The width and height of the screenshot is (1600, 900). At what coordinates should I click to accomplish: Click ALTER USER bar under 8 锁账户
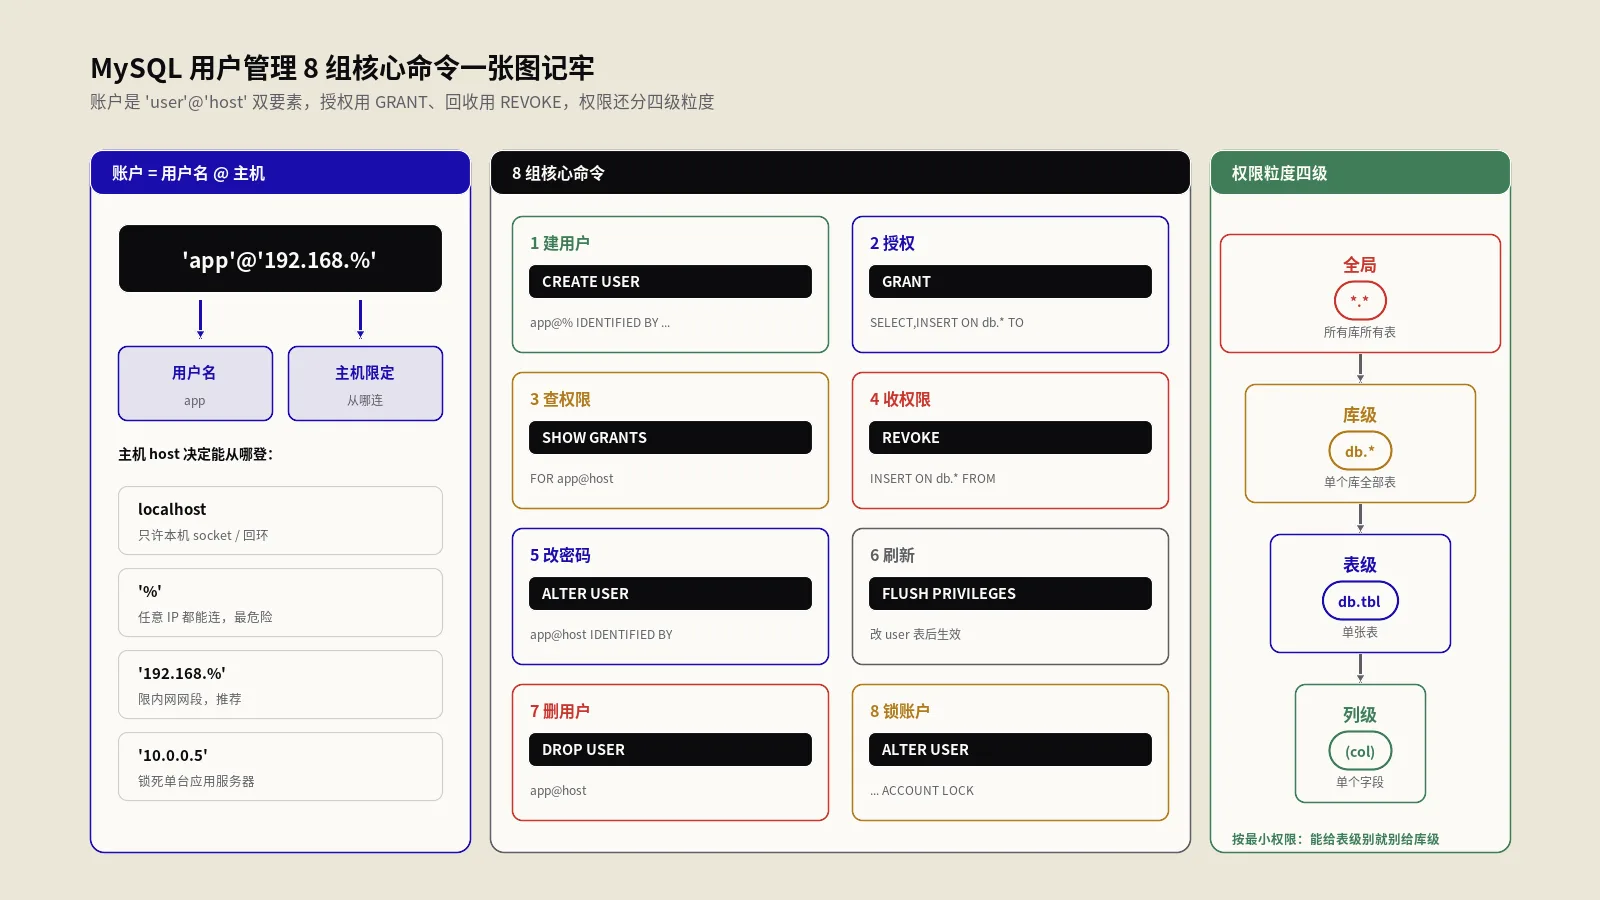(x=1010, y=750)
